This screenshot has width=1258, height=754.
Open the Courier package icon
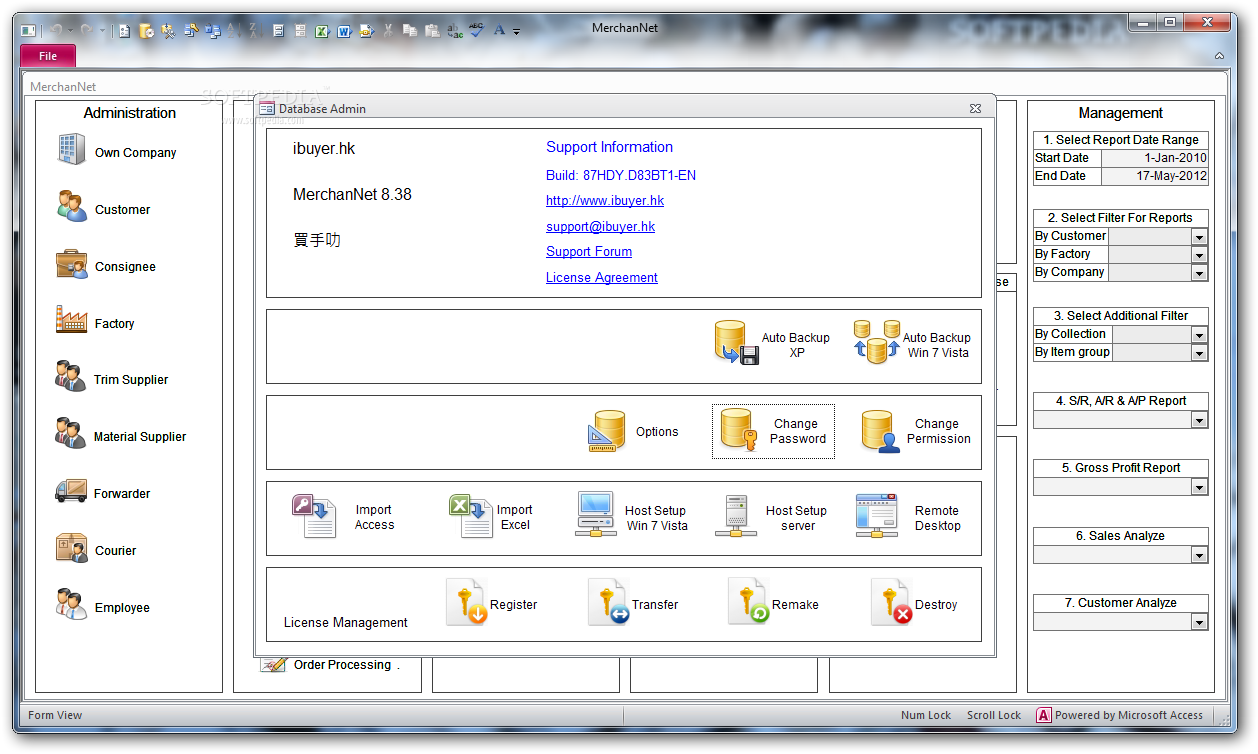tap(72, 548)
